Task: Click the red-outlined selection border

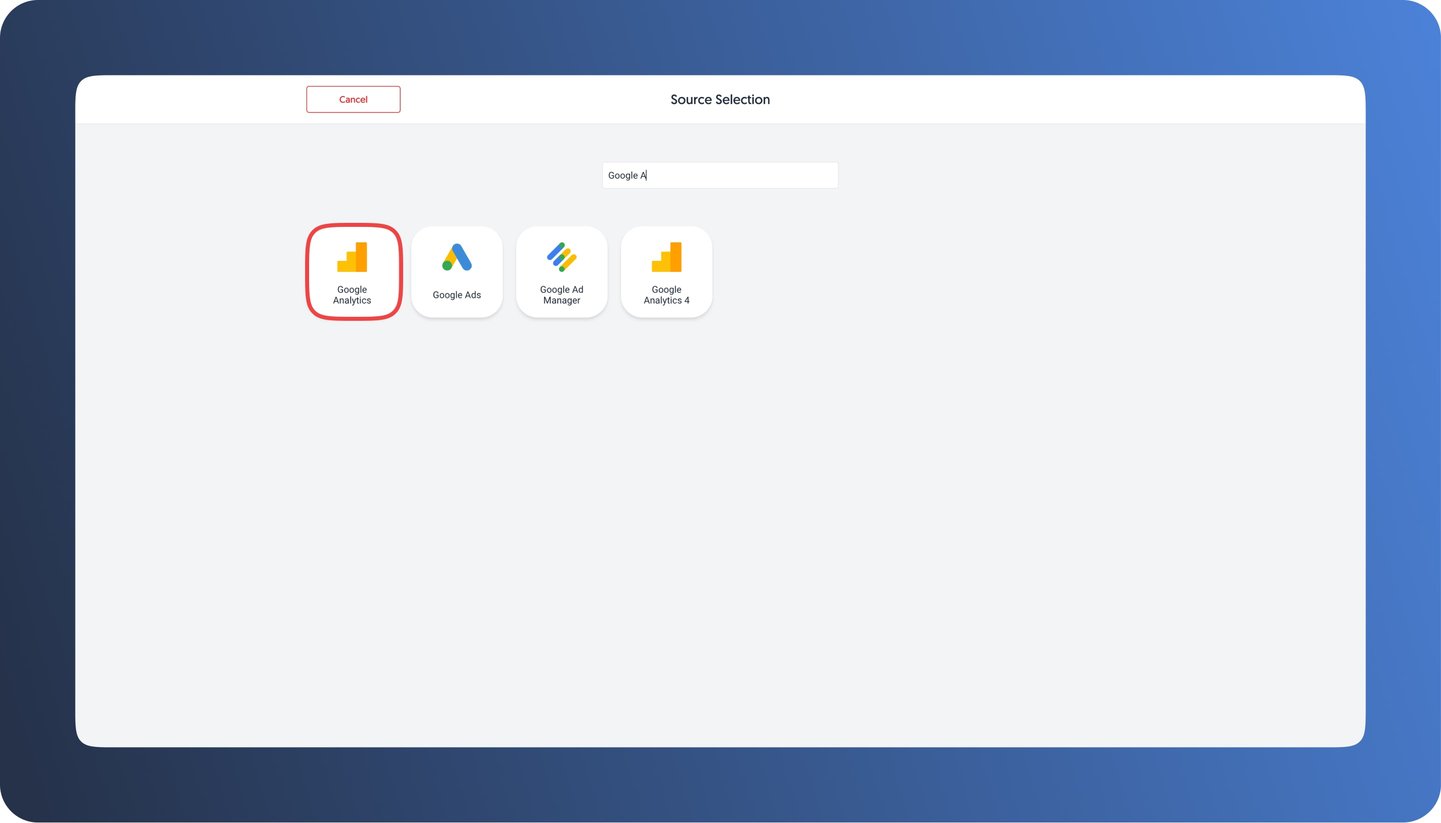Action: (352, 227)
